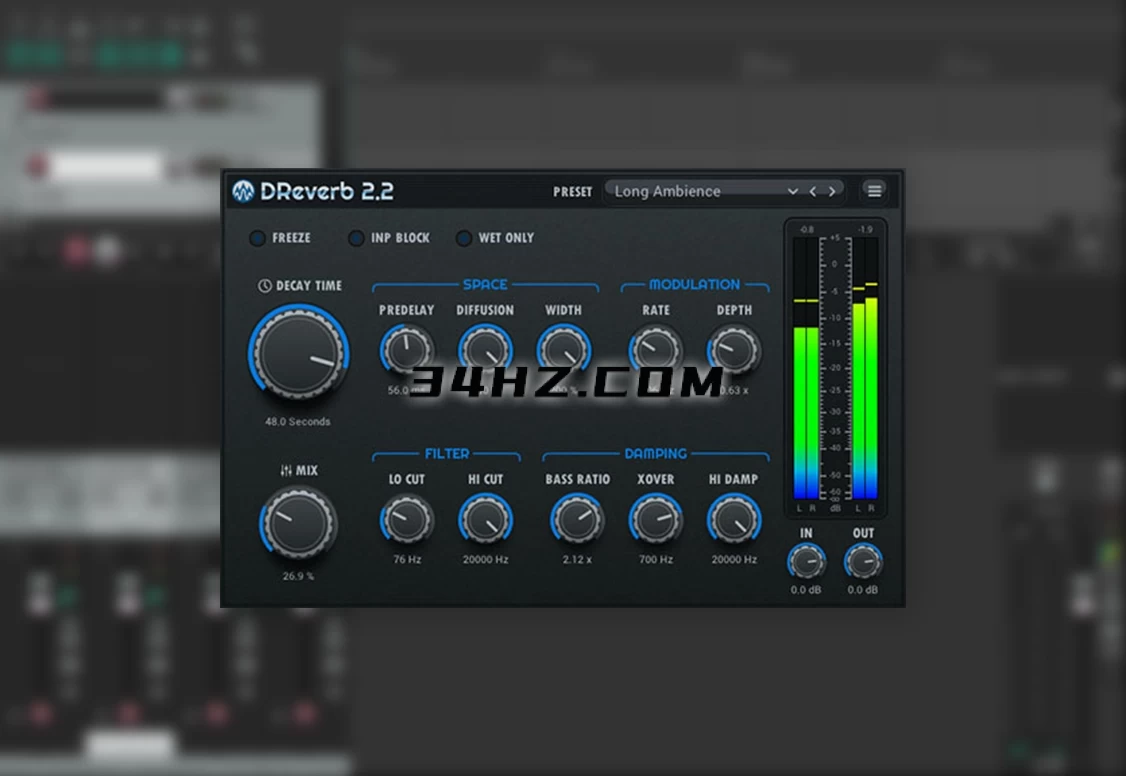Click the OUT gain knob

(863, 562)
